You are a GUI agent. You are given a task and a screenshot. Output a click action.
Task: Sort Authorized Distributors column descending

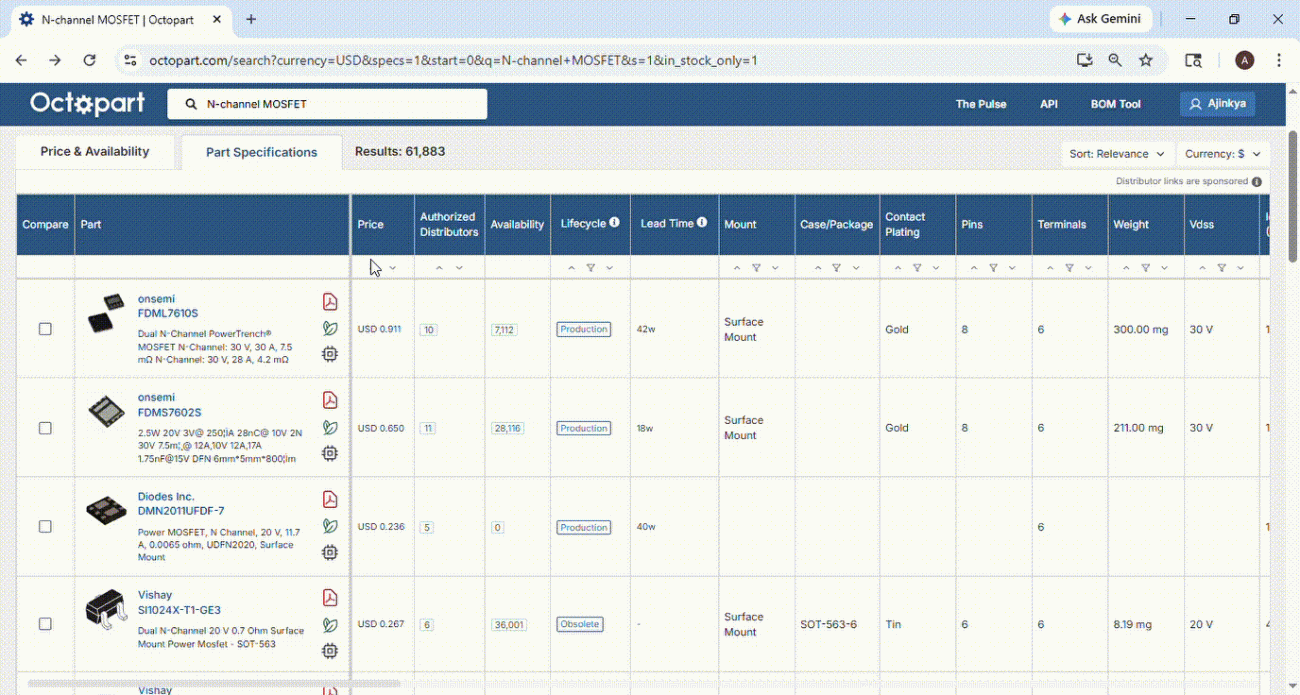click(x=459, y=268)
